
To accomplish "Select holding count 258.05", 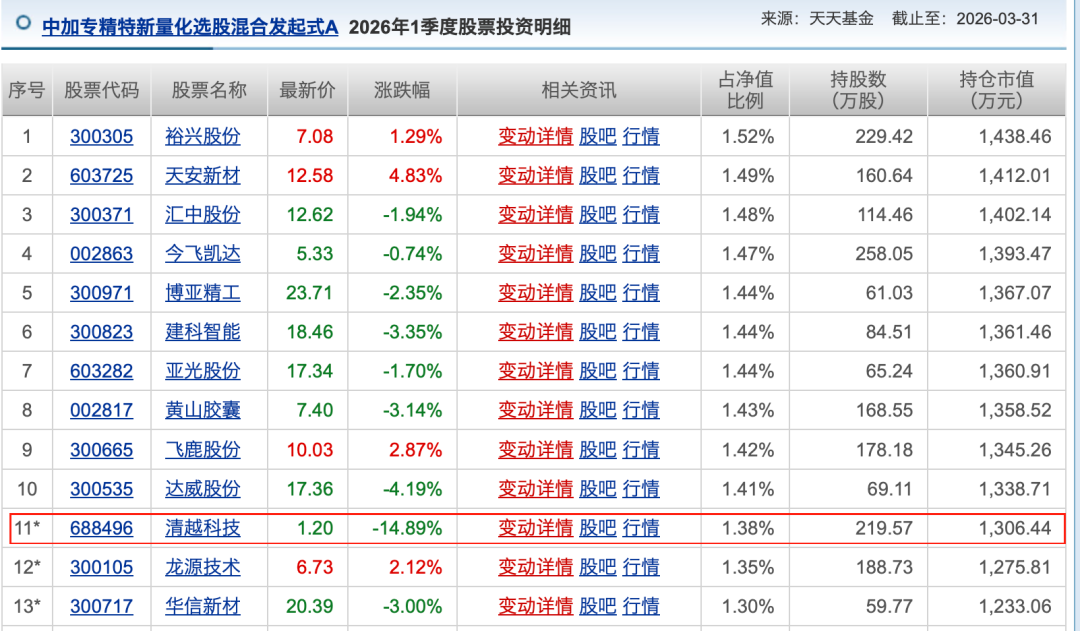I will click(x=884, y=254).
